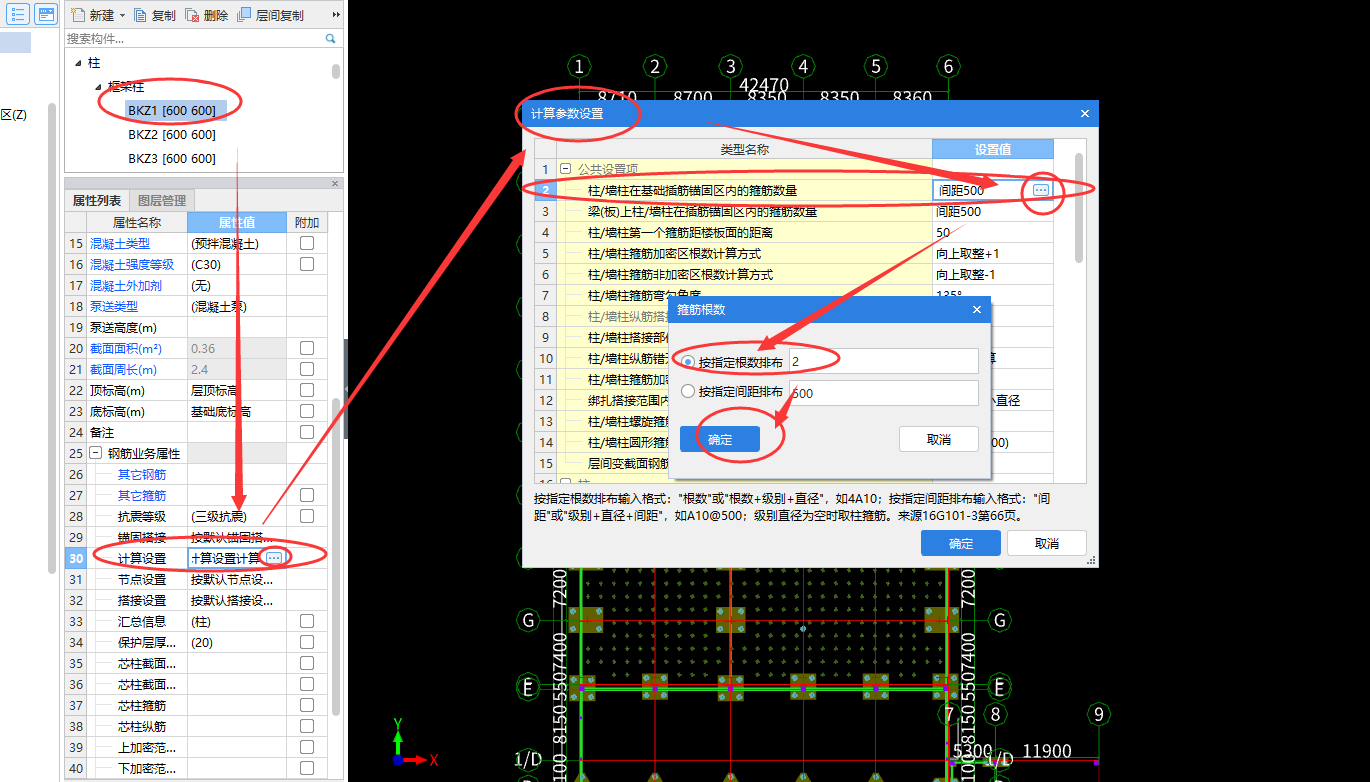Click the 属性名称 column header
The height and width of the screenshot is (782, 1370).
[x=137, y=222]
